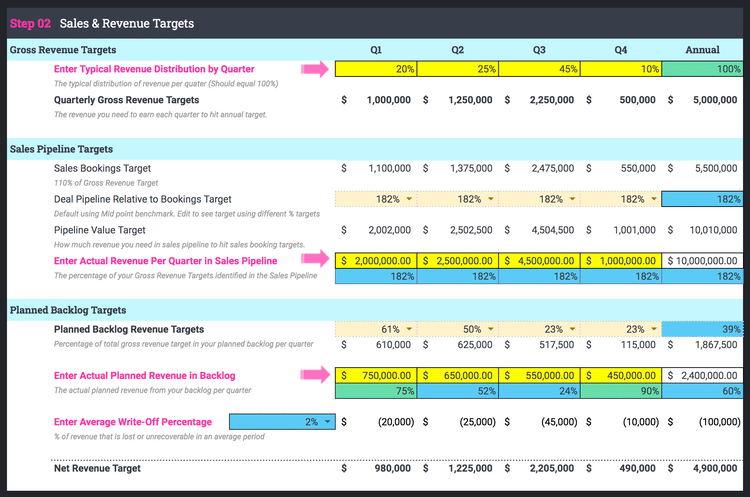Viewport: 750px width, 497px height.
Task: Click the green Annual 100% distribution cell
Action: pos(703,69)
